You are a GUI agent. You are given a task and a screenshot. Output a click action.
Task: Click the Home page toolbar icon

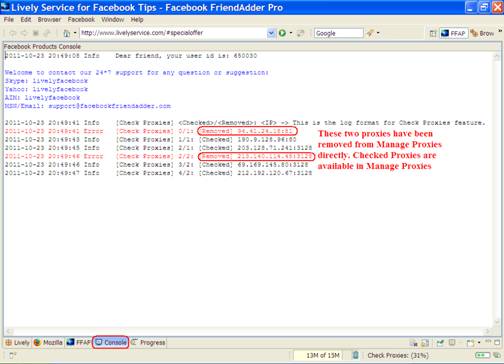67,33
